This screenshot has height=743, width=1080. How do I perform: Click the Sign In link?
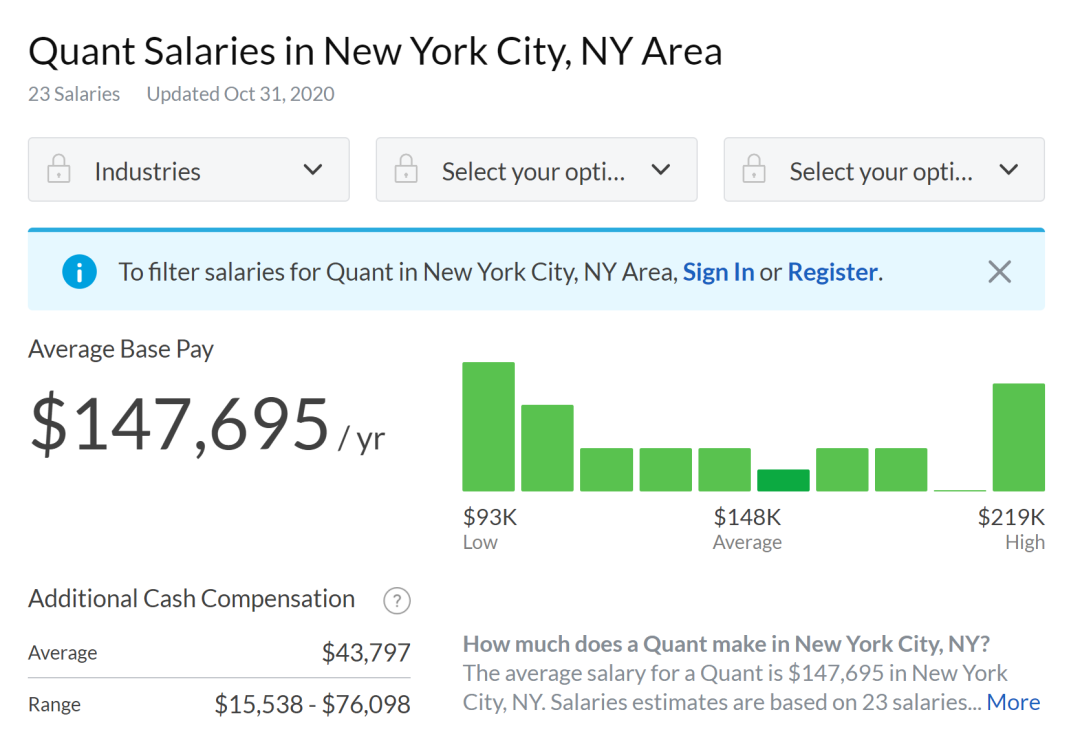[718, 272]
